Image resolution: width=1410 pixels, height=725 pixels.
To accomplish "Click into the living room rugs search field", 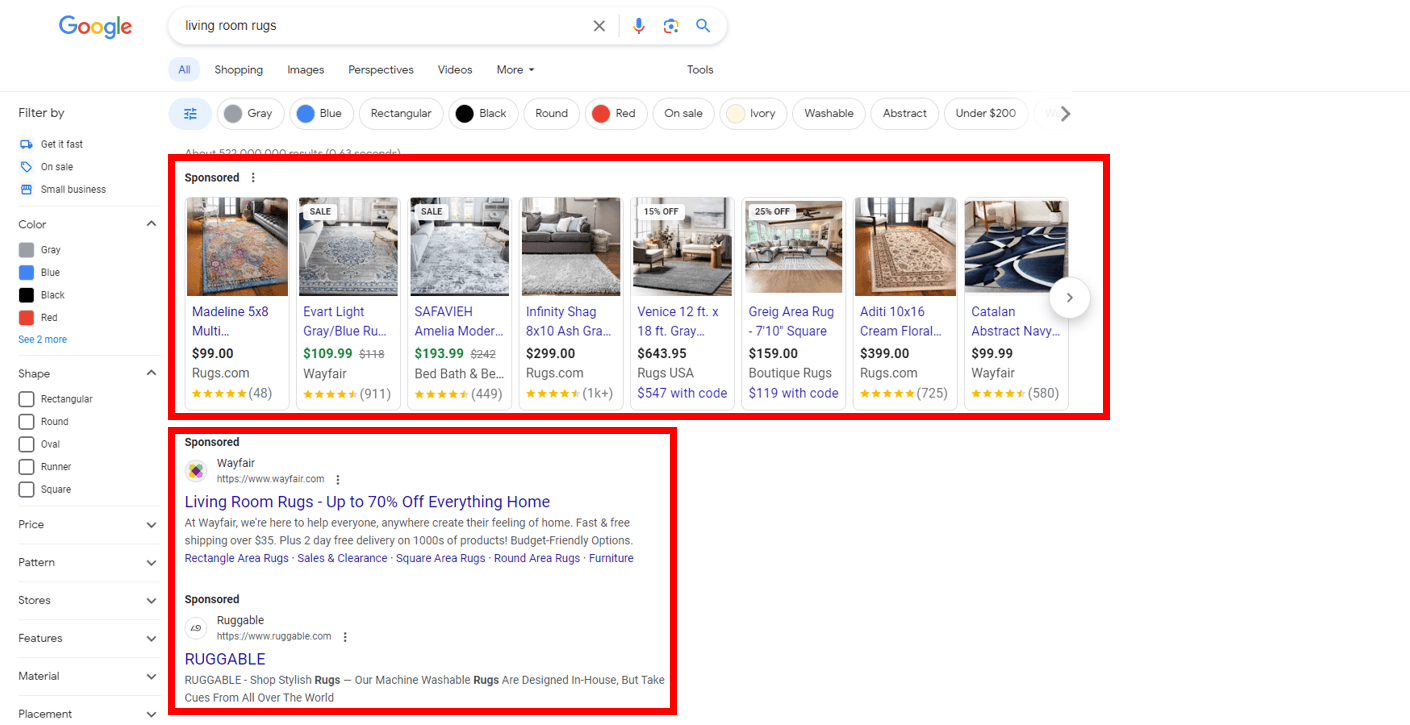I will click(x=380, y=26).
